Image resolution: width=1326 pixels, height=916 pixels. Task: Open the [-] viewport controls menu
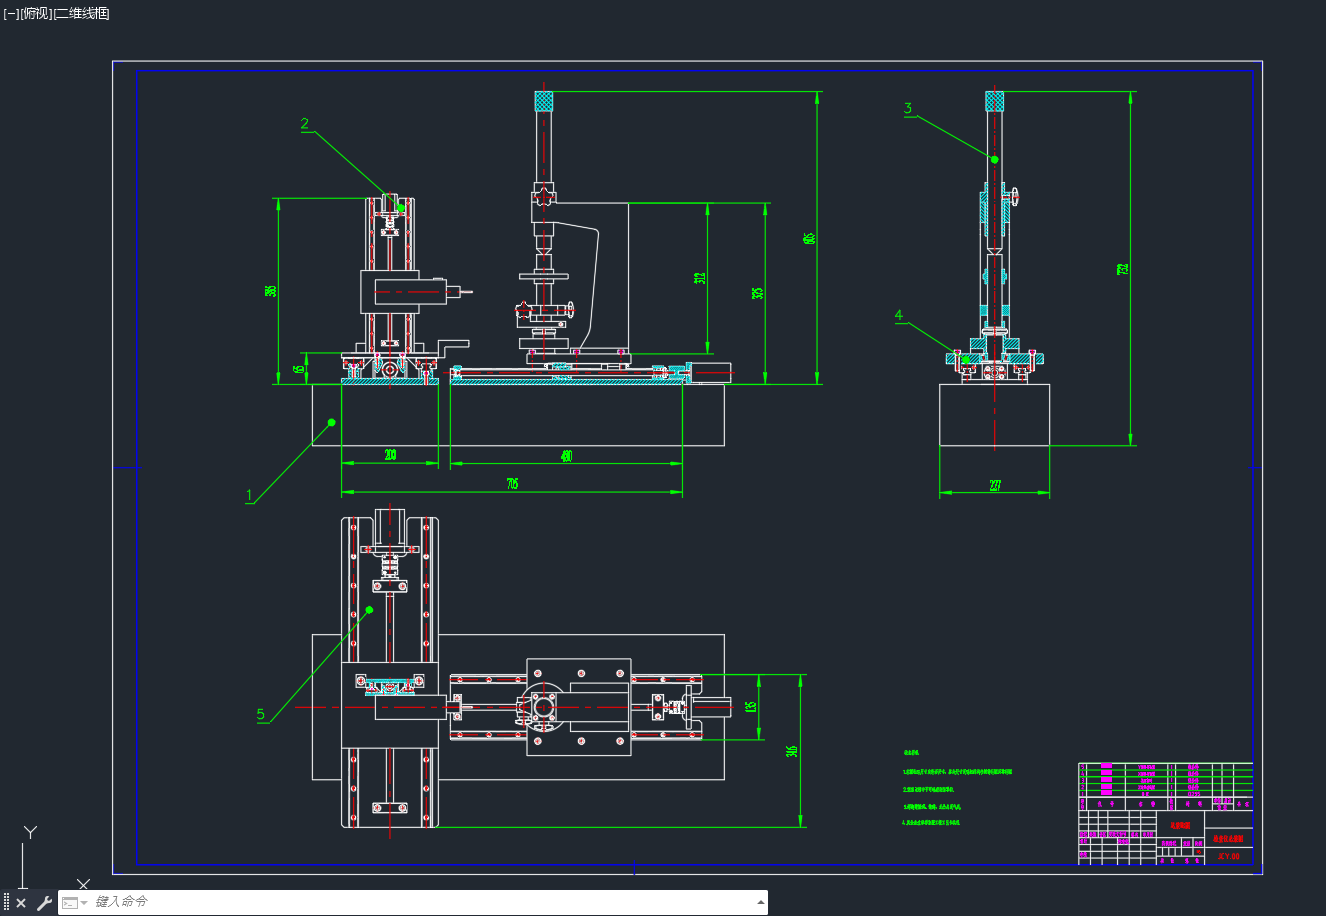click(x=10, y=13)
